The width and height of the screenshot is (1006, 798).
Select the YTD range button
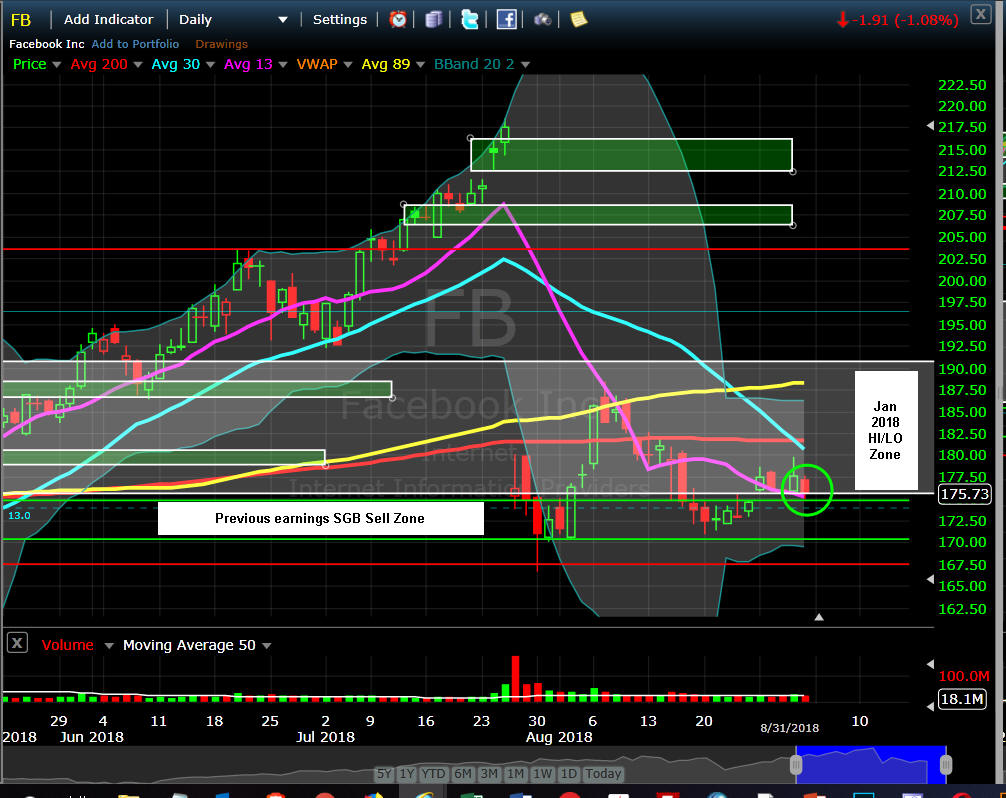(x=433, y=774)
